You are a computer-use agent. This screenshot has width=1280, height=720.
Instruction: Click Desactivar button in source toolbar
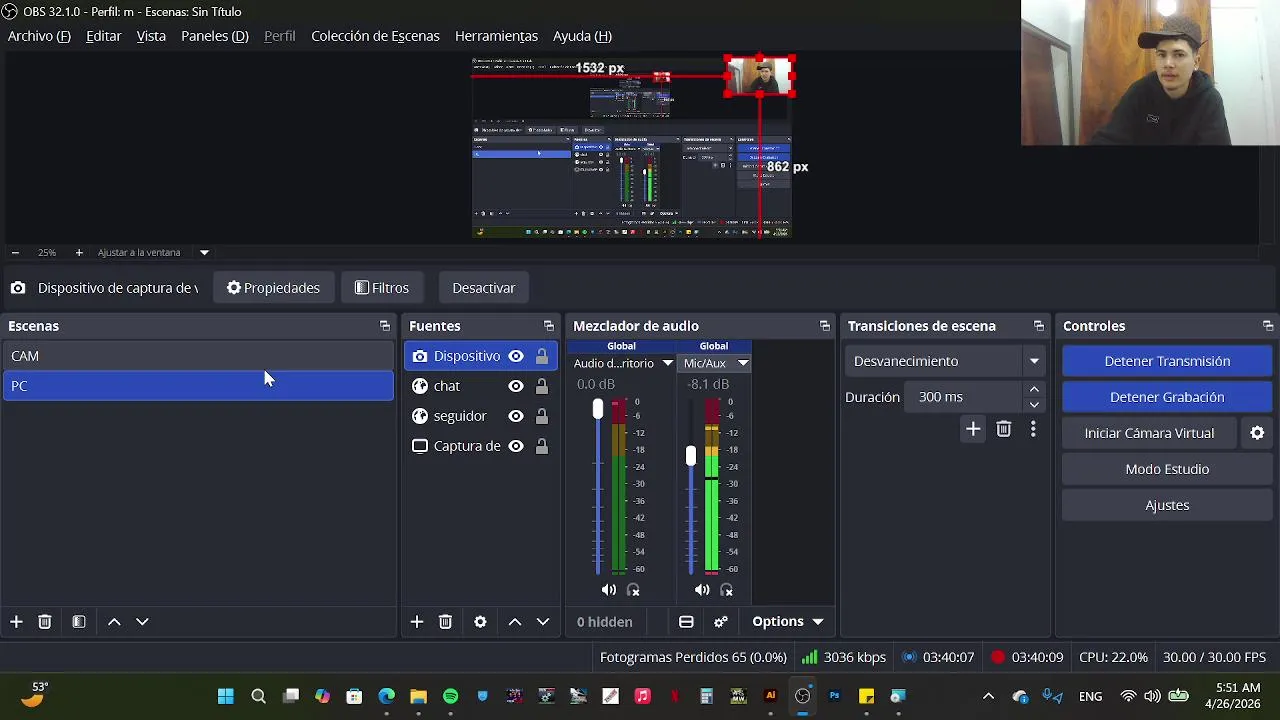pos(484,288)
